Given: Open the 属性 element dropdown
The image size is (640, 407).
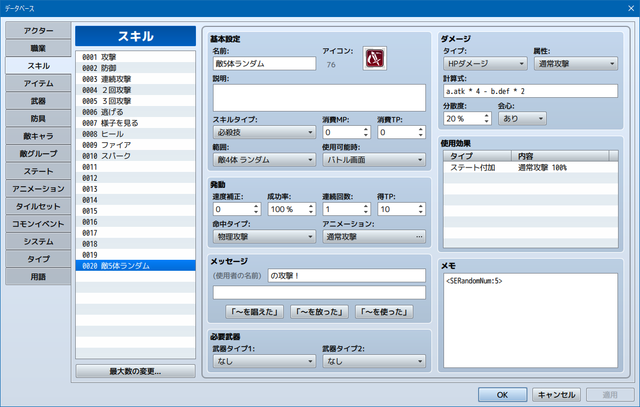Looking at the screenshot, I should click(576, 64).
